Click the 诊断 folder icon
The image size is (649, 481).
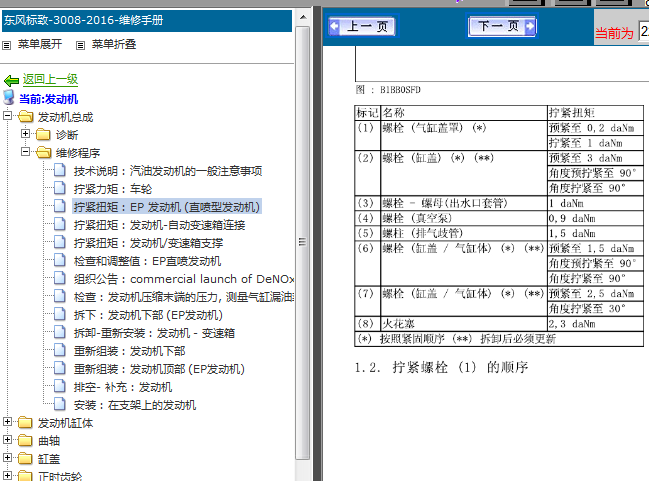tap(43, 135)
